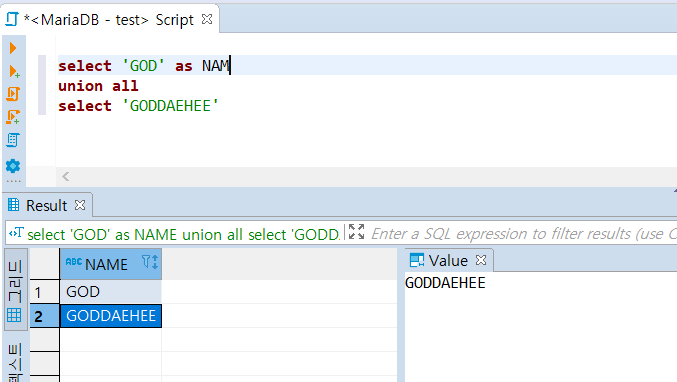Screen dimensions: 677x382
Task: Focus the SQL filter expression input field
Action: [523, 234]
